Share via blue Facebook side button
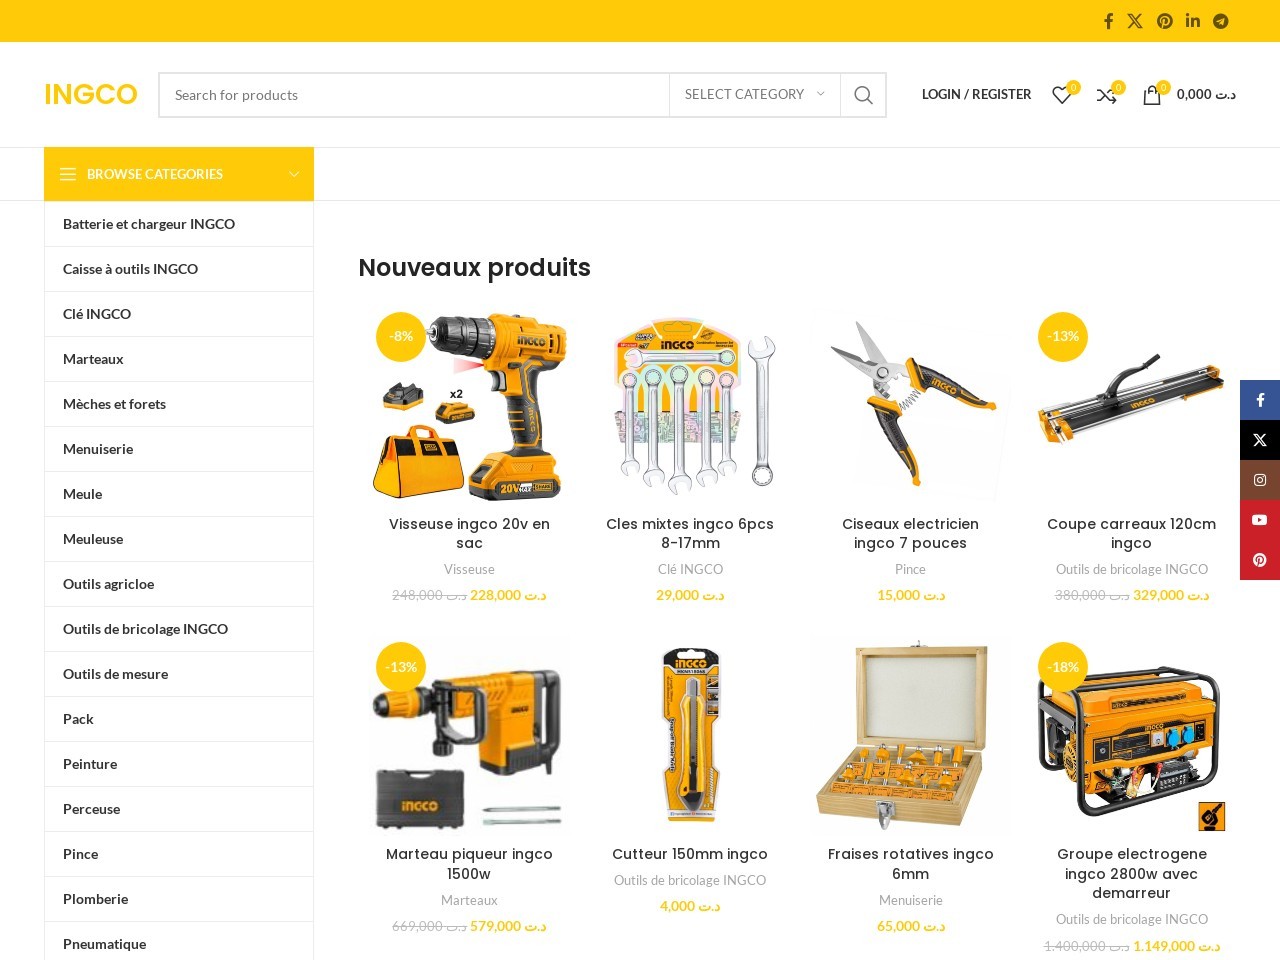 [x=1260, y=400]
